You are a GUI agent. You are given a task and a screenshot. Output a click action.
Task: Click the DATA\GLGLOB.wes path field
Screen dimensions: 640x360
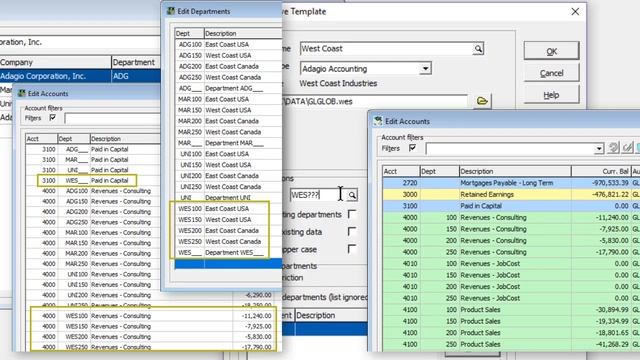375,101
